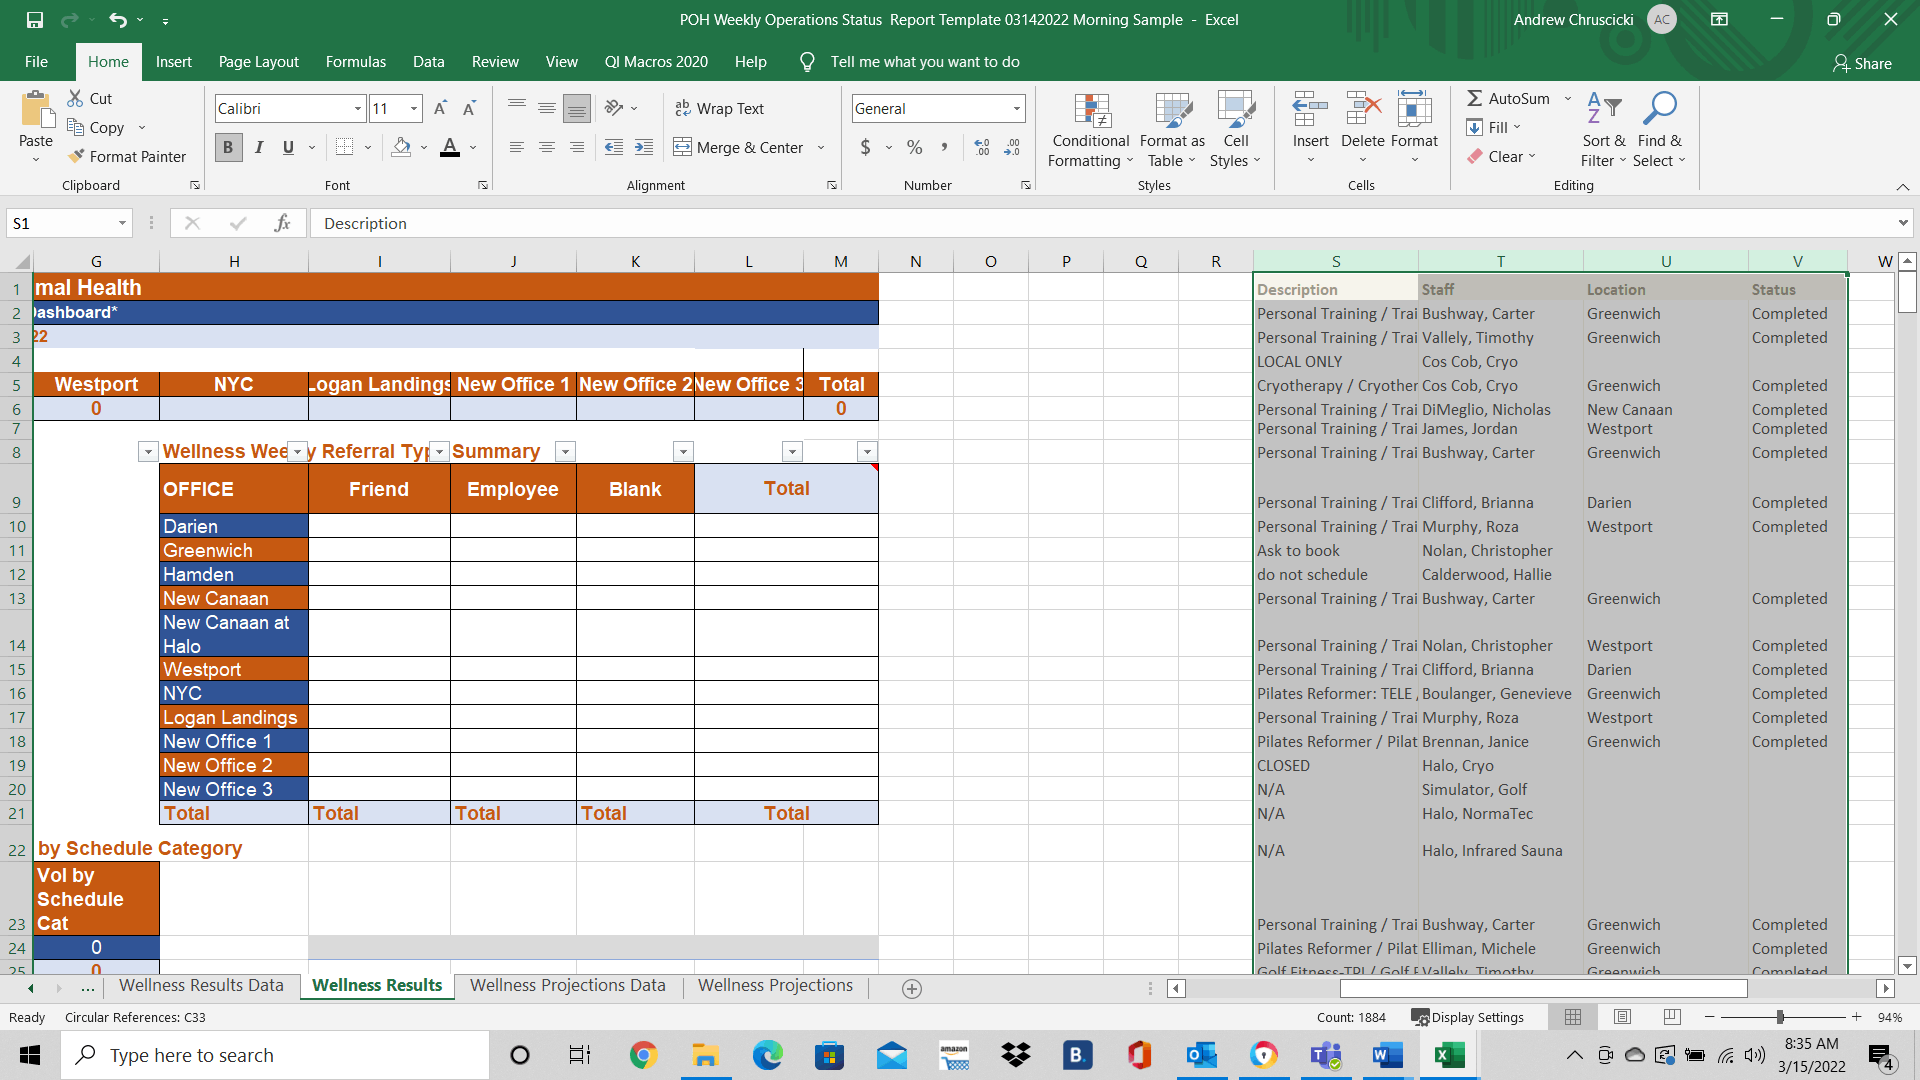Open the Name Box dropdown arrow
1920x1080 pixels.
122,223
